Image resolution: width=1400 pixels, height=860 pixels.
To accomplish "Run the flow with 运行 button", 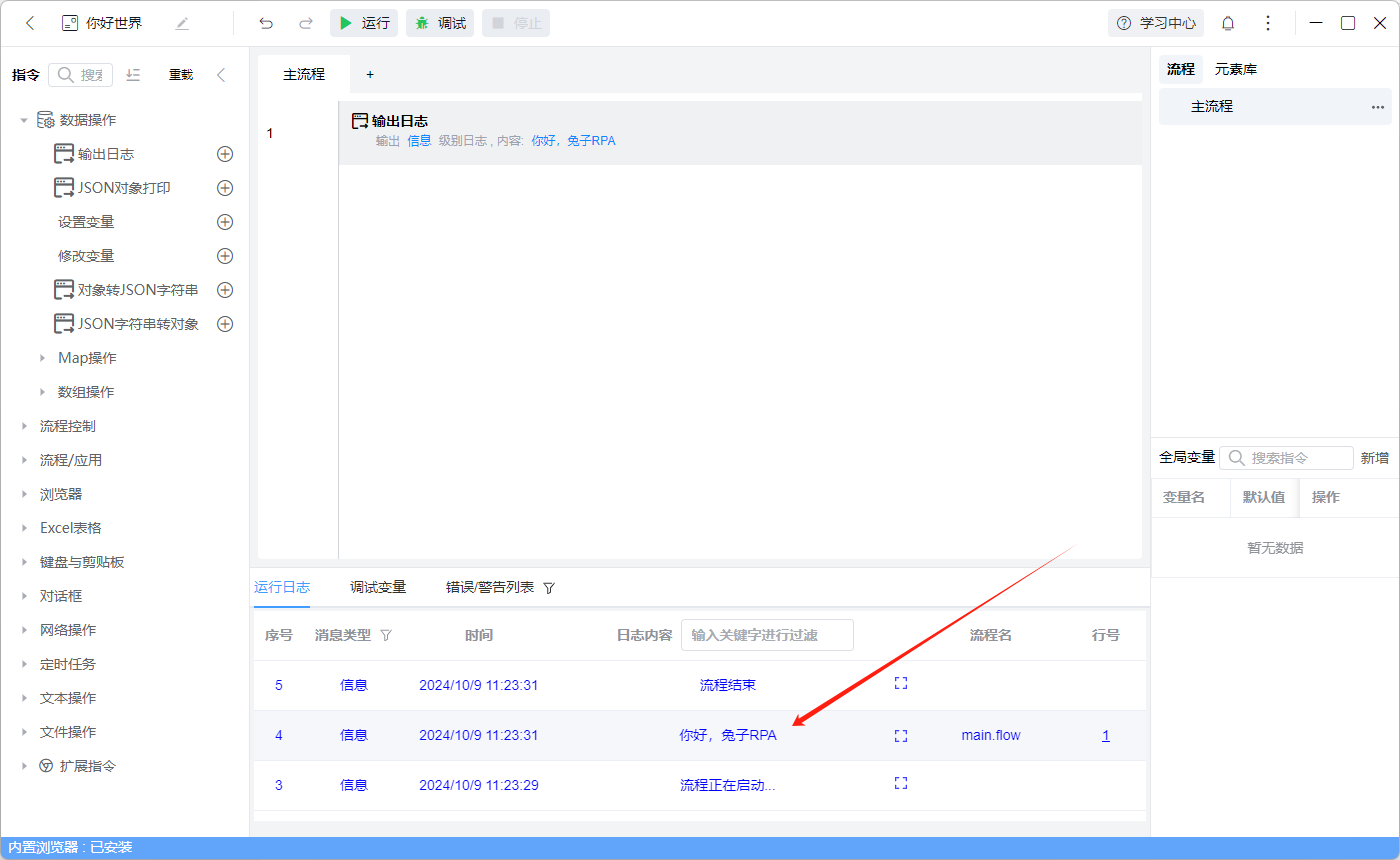I will [x=364, y=23].
